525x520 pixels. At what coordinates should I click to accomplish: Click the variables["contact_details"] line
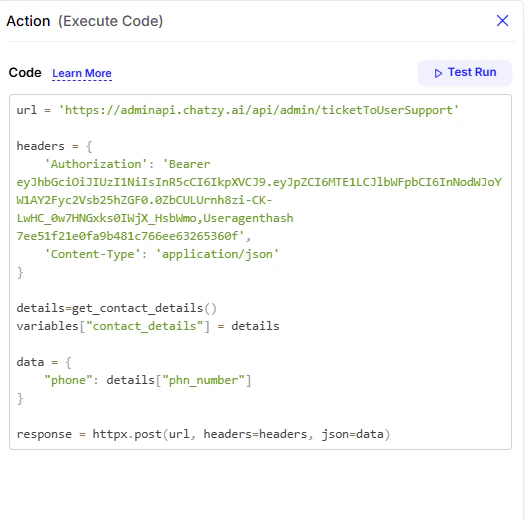(x=148, y=326)
